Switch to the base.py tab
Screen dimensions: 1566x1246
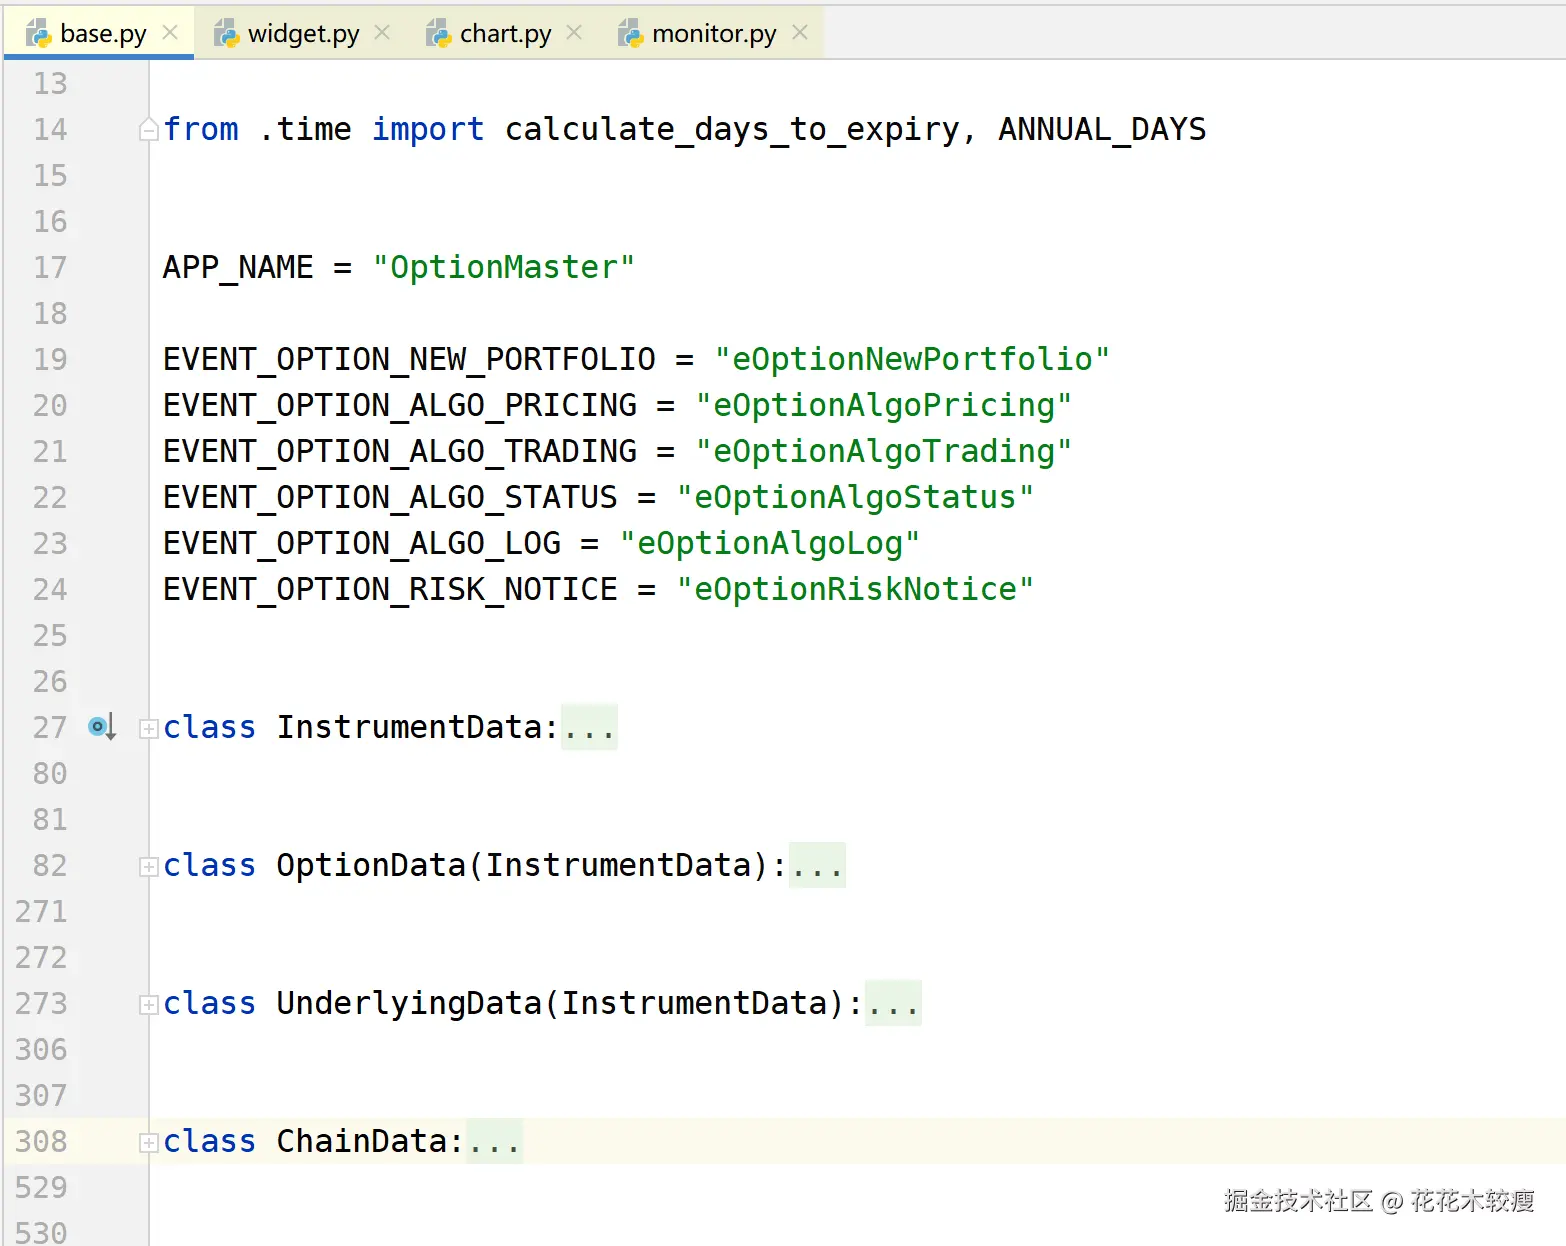98,33
